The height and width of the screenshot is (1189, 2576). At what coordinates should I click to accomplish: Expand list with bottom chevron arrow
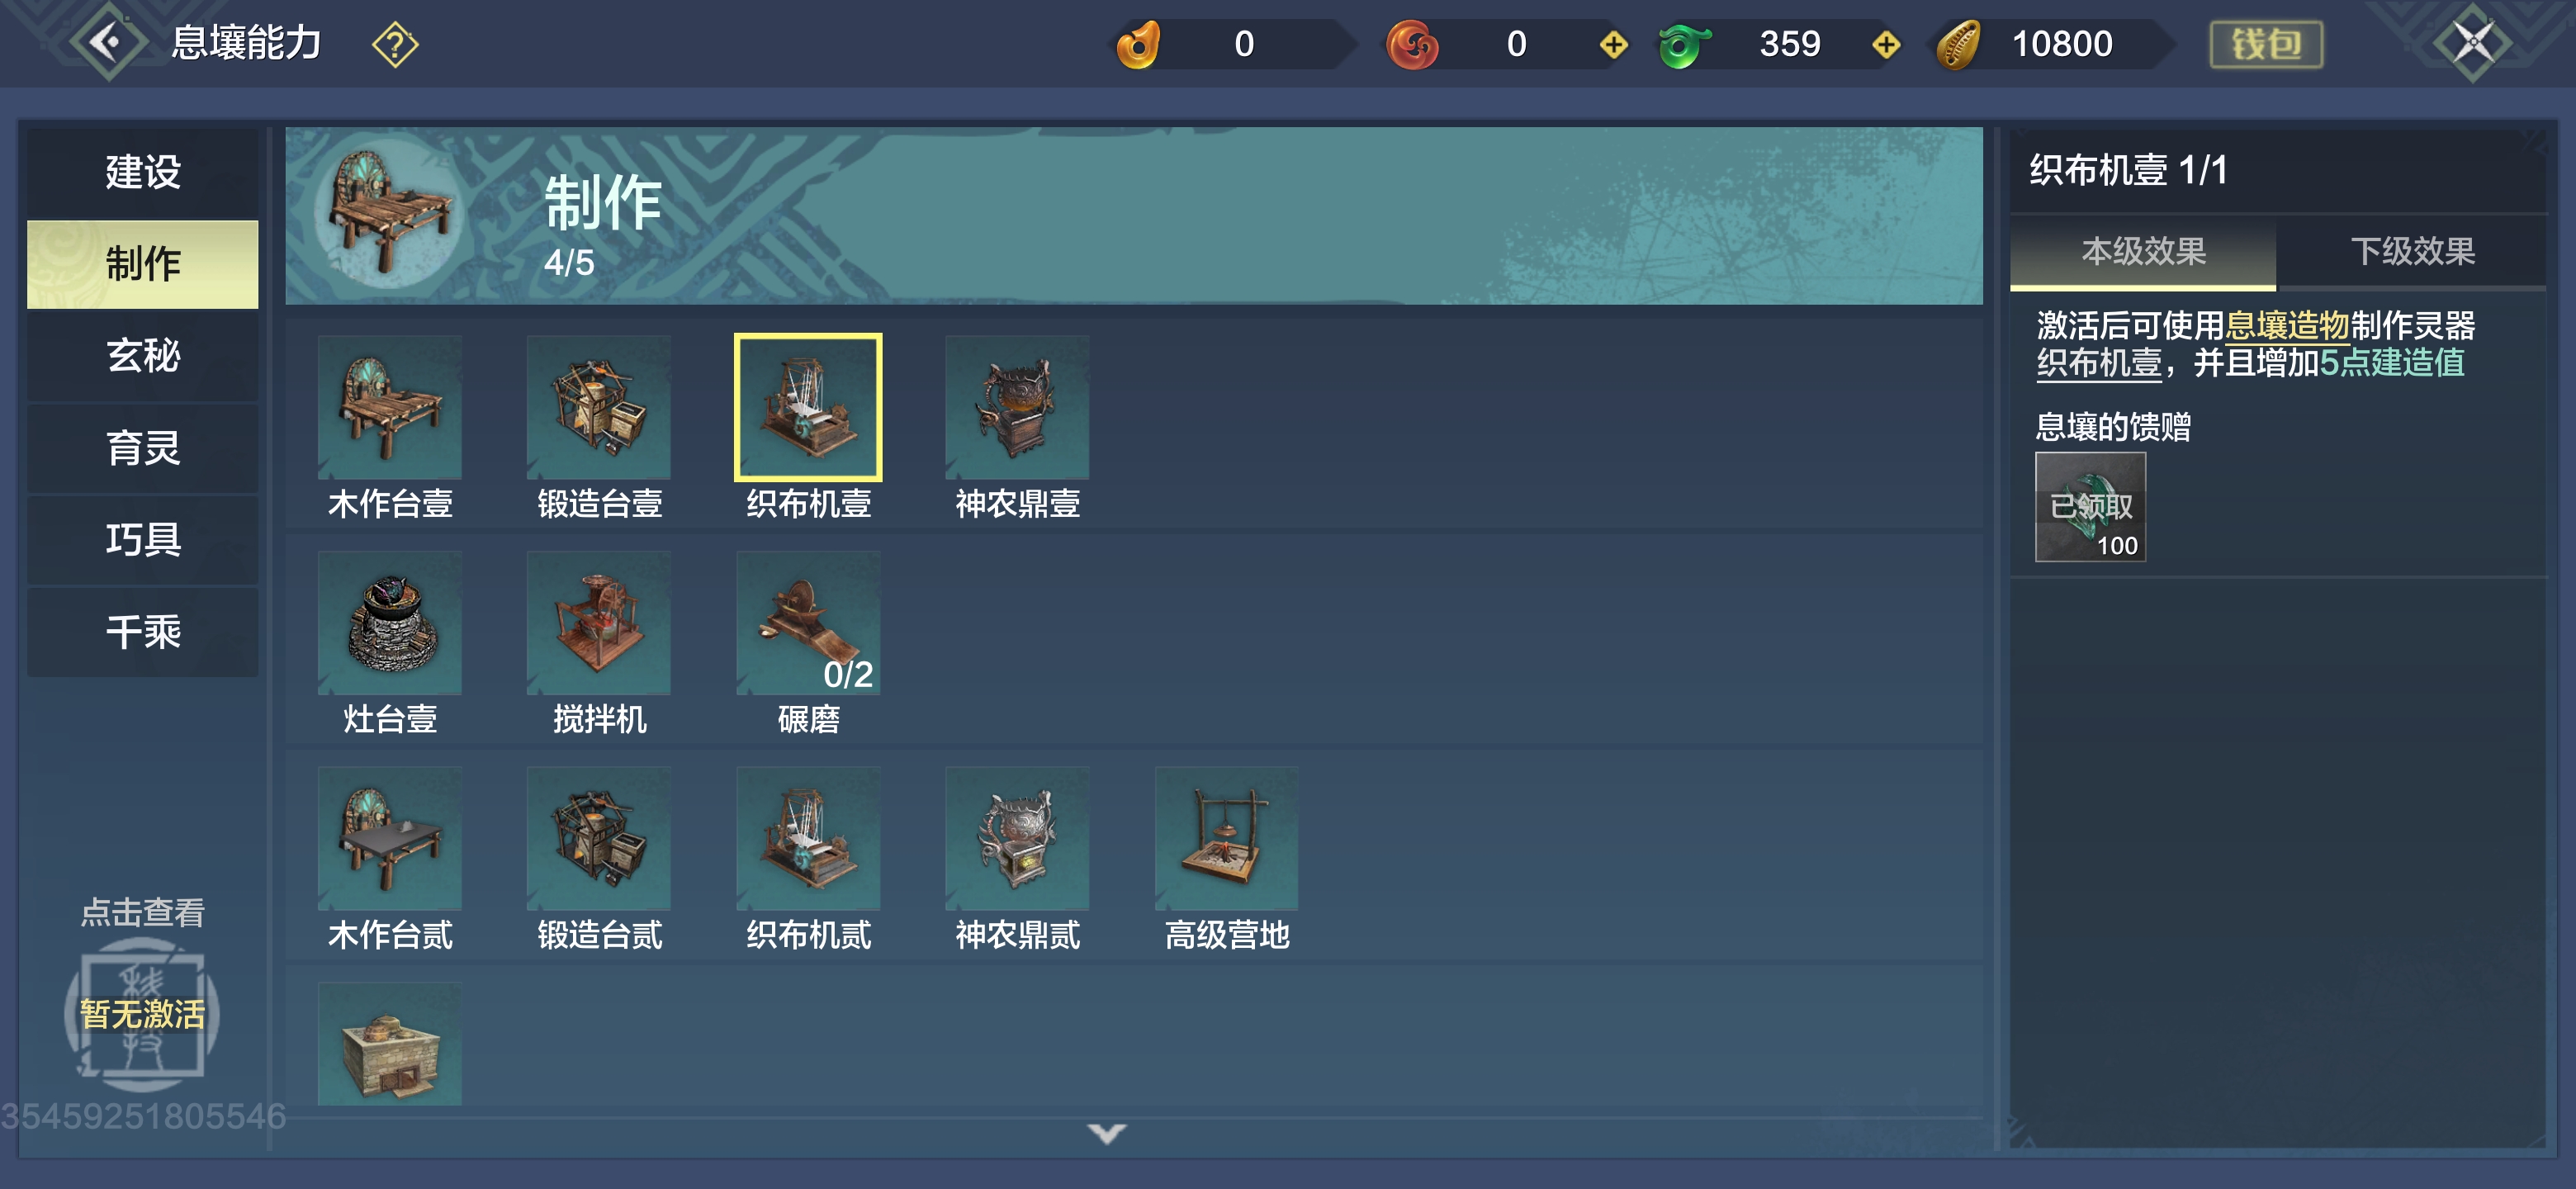[x=1107, y=1133]
